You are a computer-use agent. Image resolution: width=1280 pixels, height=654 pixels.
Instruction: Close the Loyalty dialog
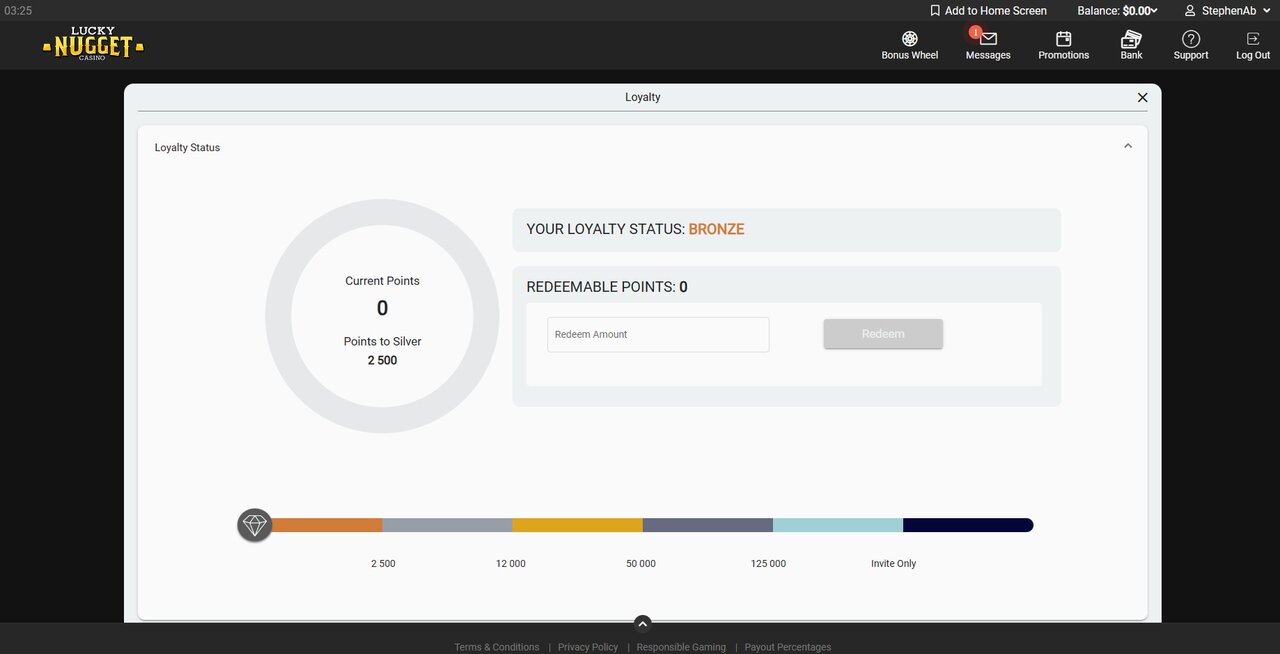click(x=1142, y=98)
